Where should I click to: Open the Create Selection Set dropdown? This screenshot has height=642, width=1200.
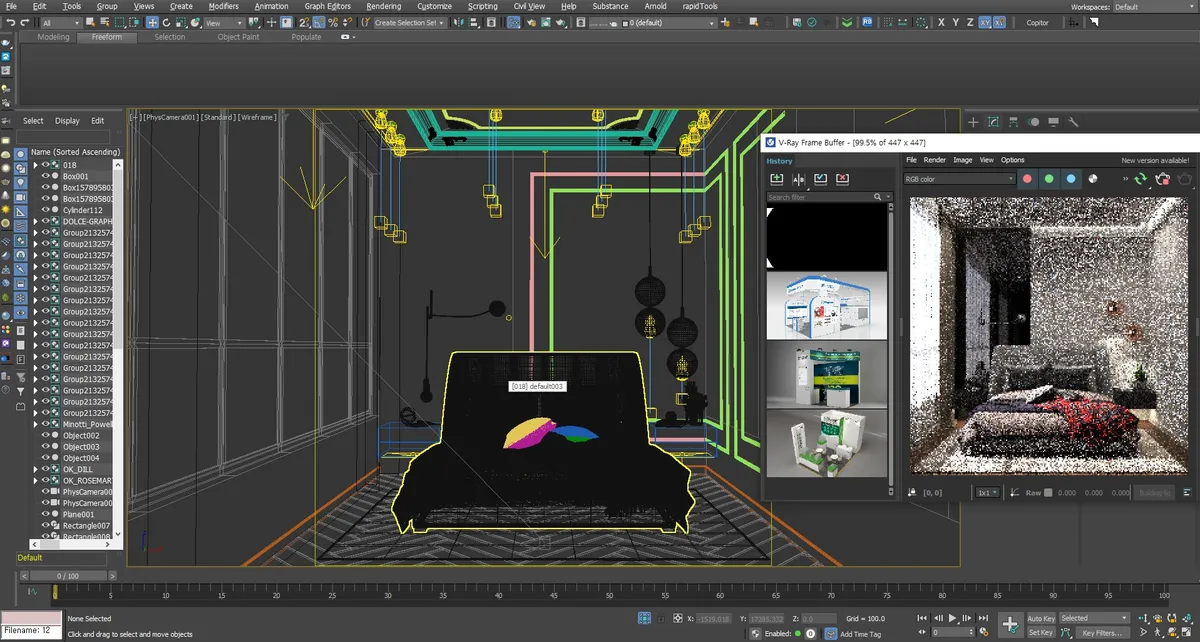pyautogui.click(x=411, y=22)
